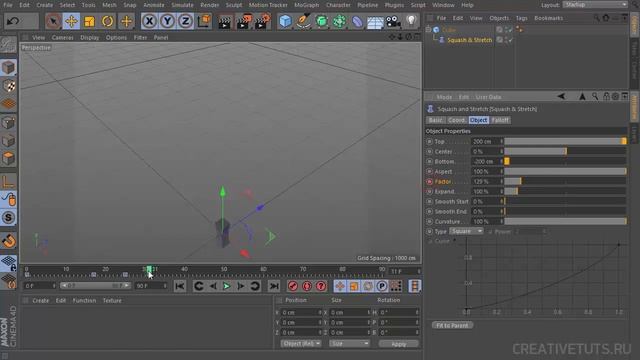
Task: Click the Apply button
Action: [398, 344]
